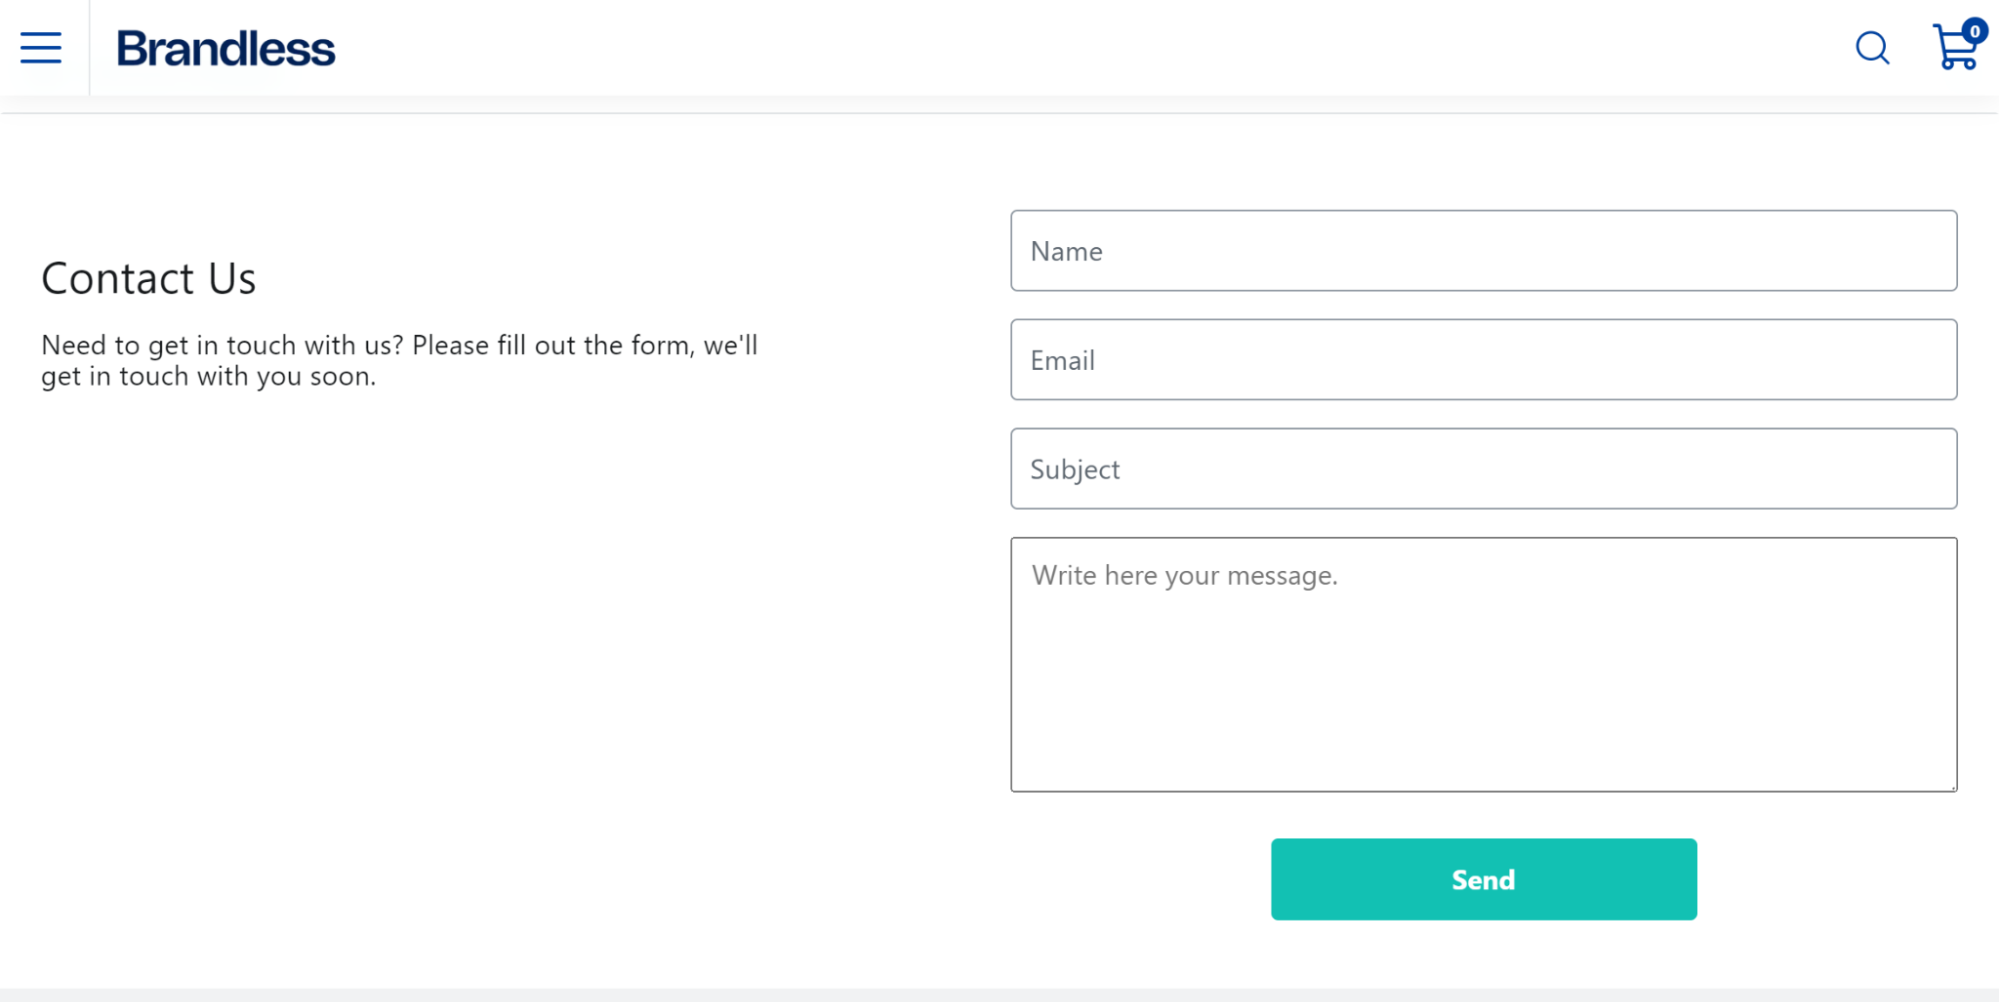
Task: Click the "Name" placeholder text
Action: tap(1066, 251)
